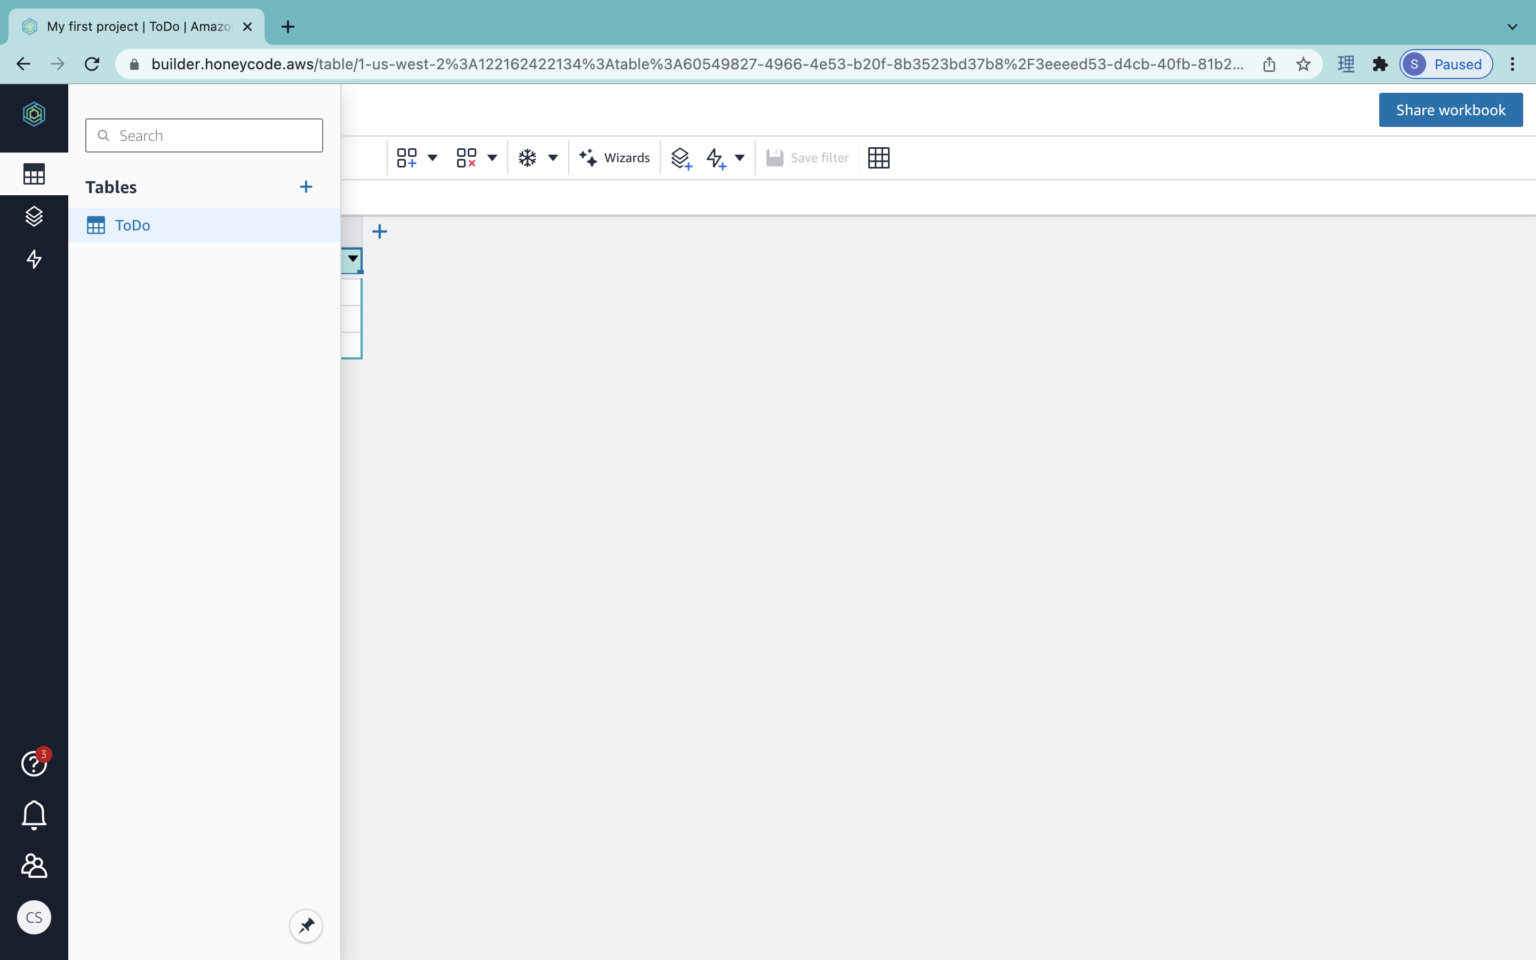Freeze columns with the snowflake icon
1536x960 pixels.
pyautogui.click(x=527, y=157)
